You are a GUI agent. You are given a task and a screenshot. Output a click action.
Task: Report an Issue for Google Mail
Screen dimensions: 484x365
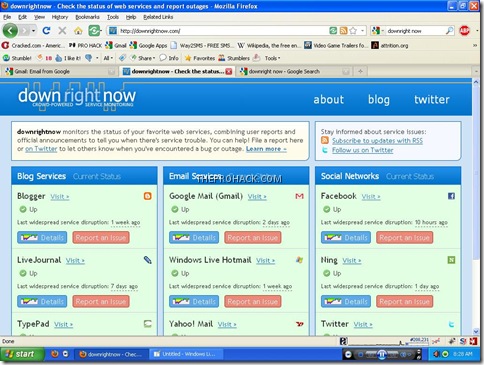(x=253, y=238)
